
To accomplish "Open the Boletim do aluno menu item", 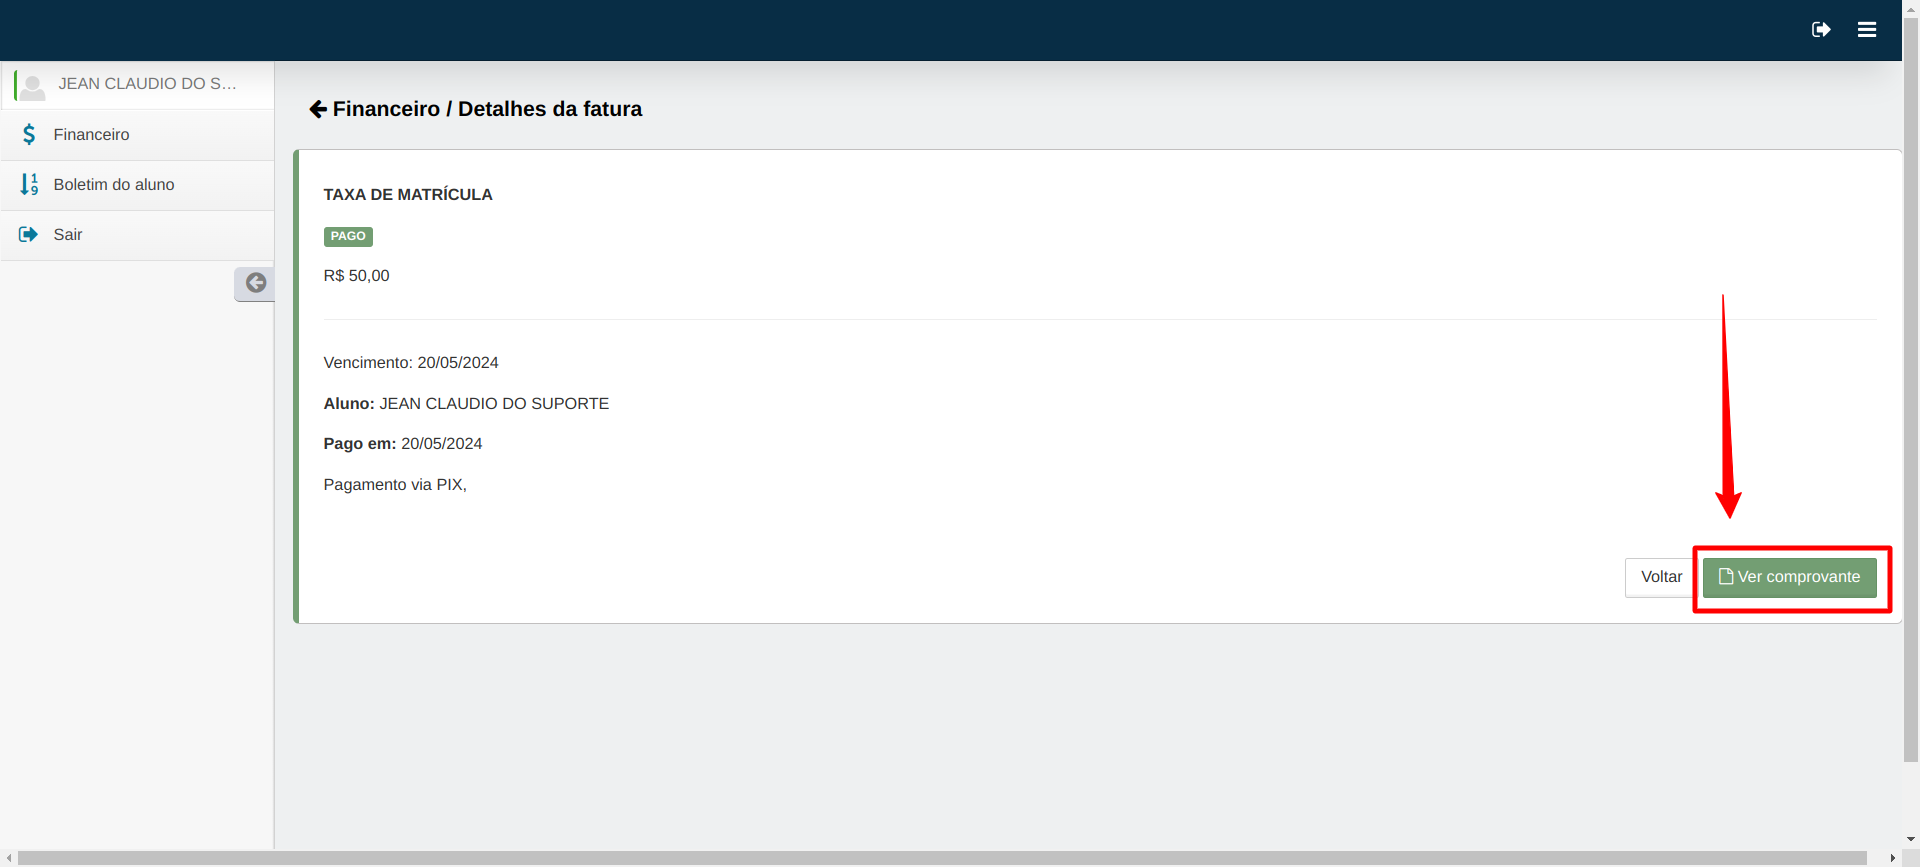I will tap(138, 185).
